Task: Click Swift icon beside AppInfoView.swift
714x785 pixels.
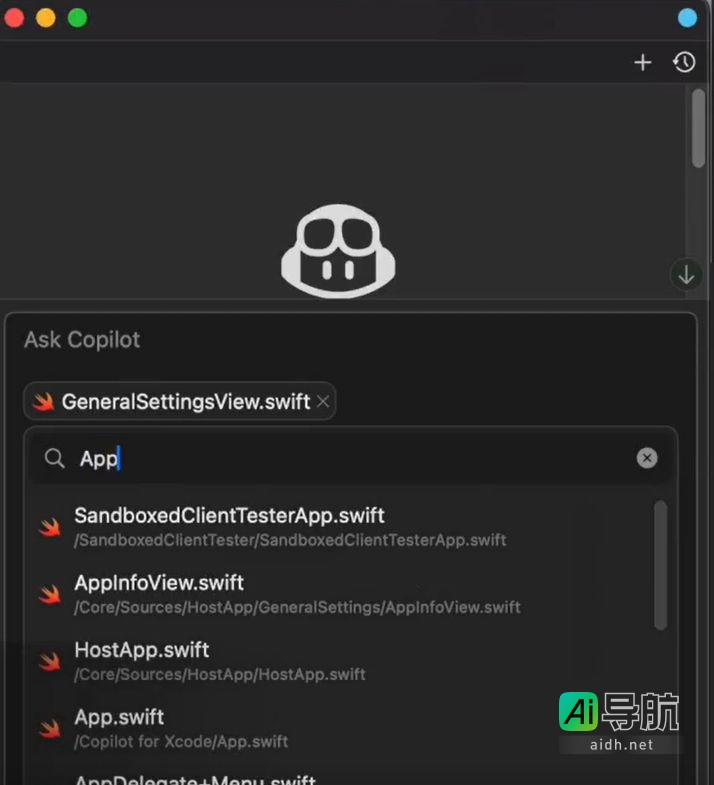Action: [x=50, y=594]
